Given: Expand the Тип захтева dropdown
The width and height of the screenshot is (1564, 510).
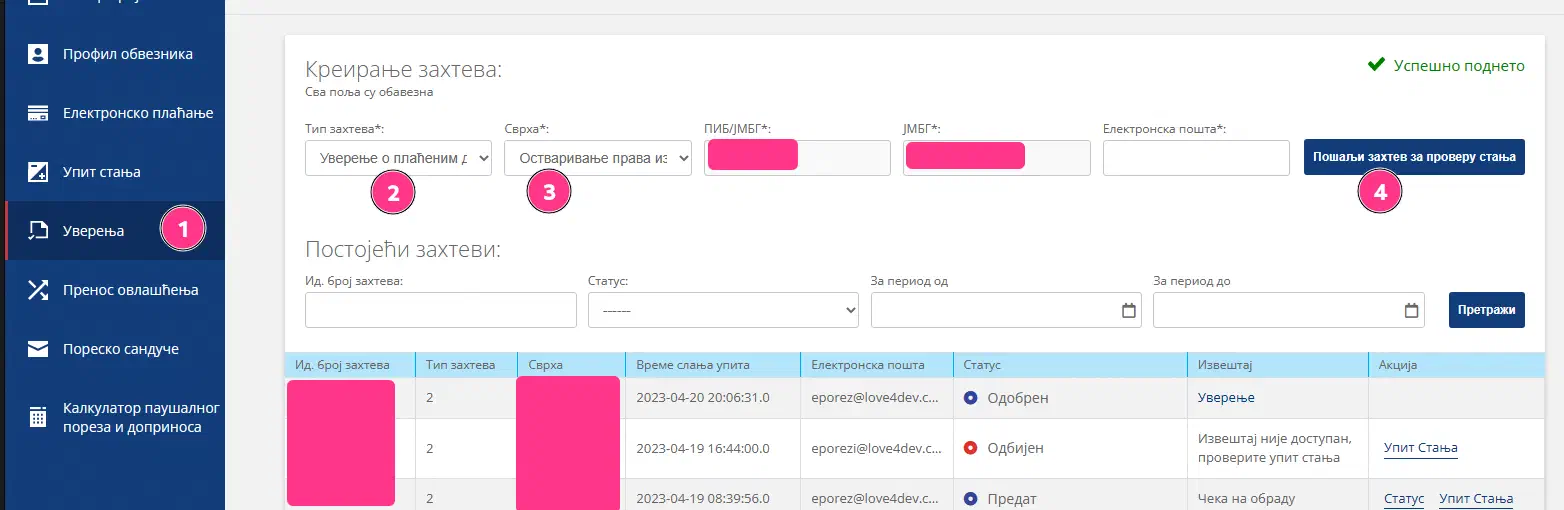Looking at the screenshot, I should [398, 158].
